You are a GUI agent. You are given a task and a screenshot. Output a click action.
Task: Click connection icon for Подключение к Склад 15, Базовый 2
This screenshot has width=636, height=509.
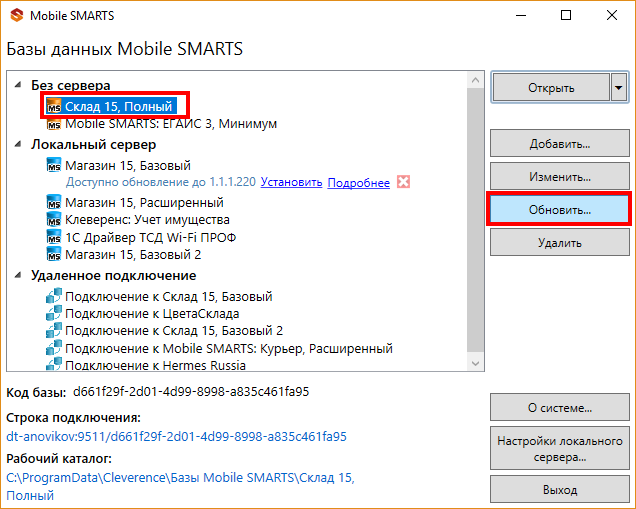pyautogui.click(x=54, y=331)
